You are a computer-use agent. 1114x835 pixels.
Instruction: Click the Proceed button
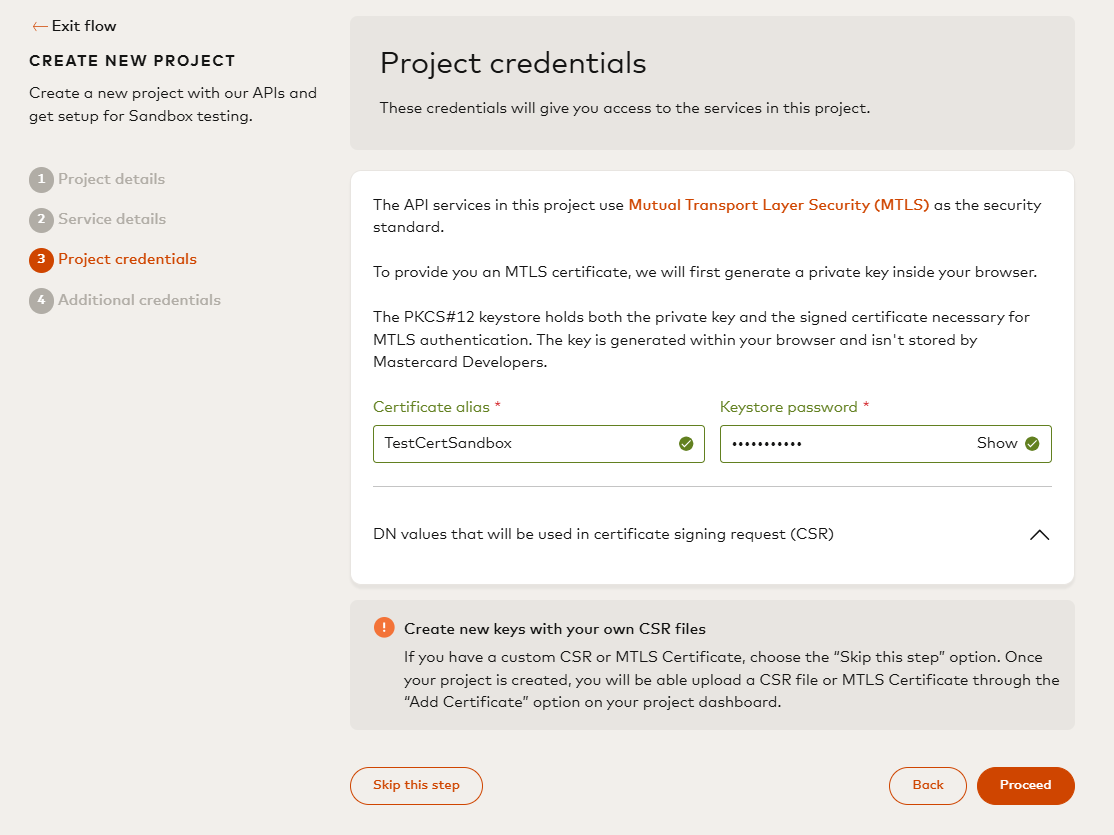coord(1025,785)
